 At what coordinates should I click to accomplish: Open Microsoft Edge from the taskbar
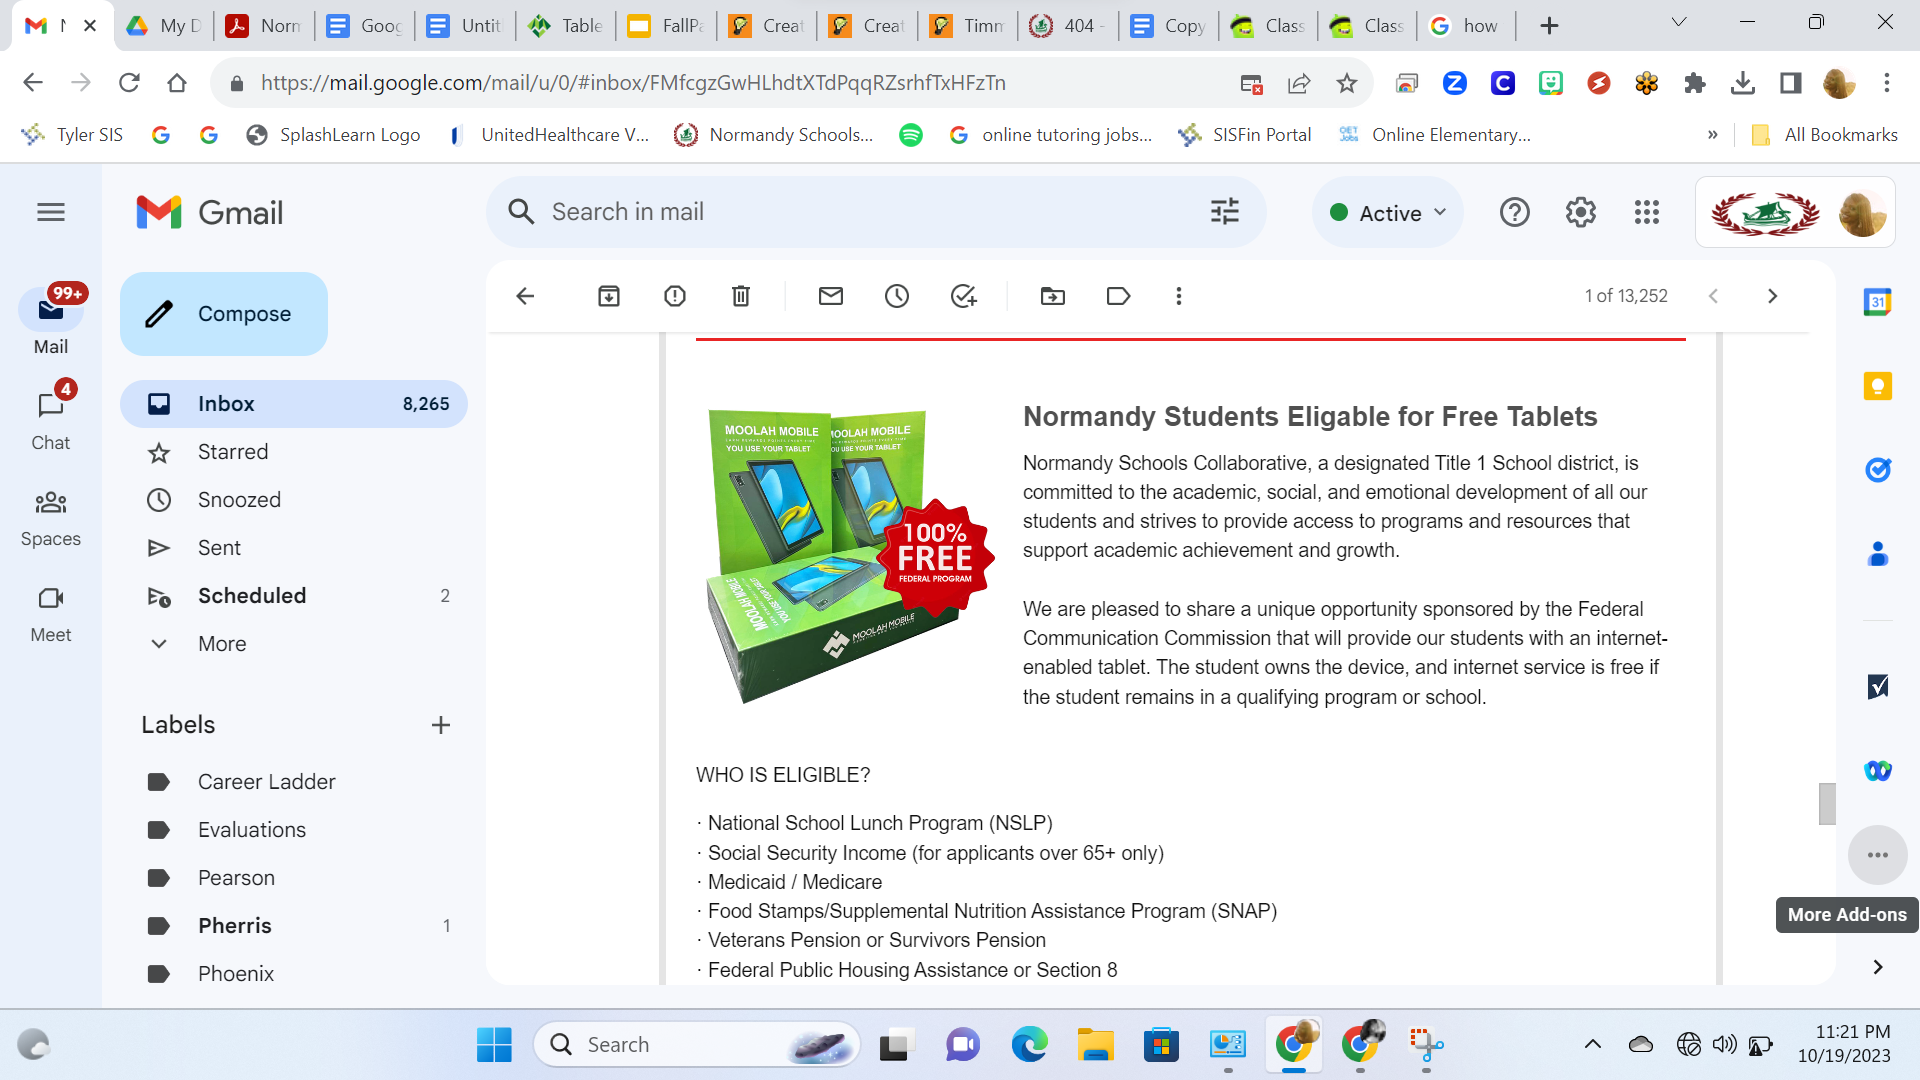[1029, 1045]
